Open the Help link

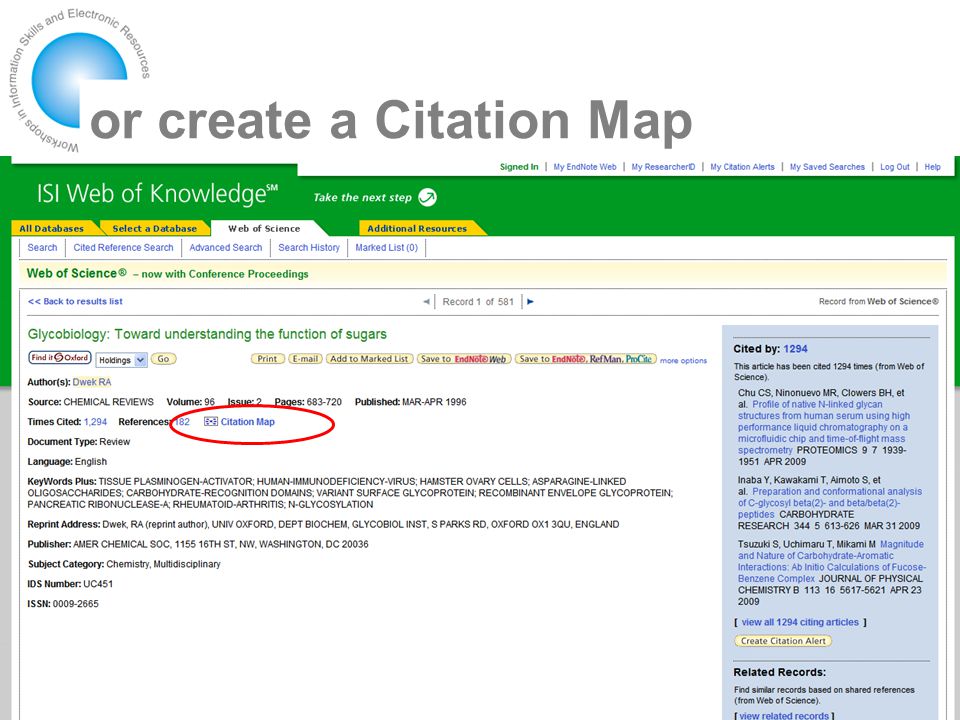(932, 167)
